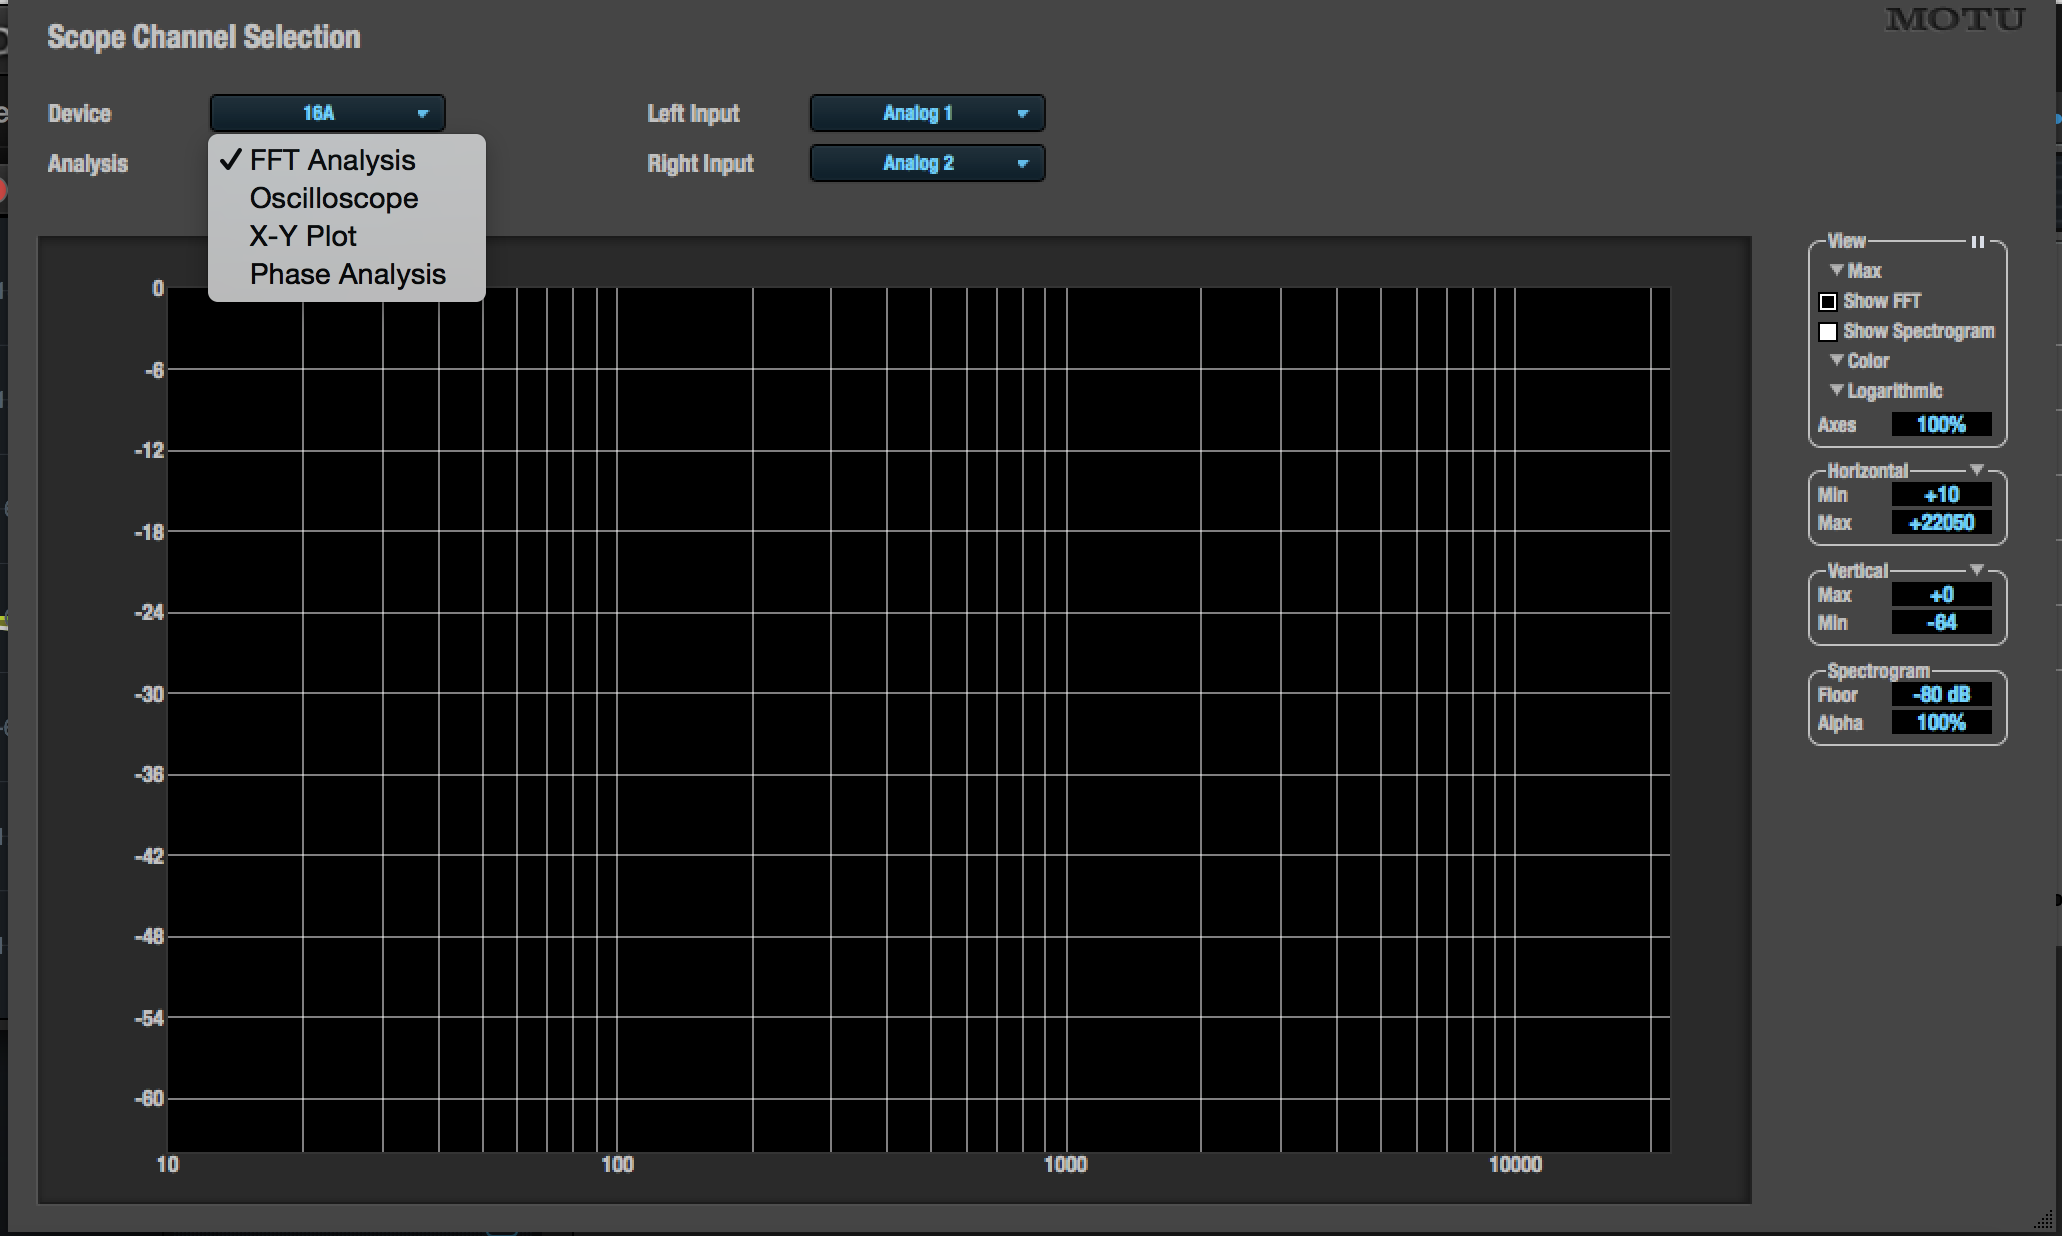Viewport: 2062px width, 1236px height.
Task: Enable the Show FFT checkbox
Action: 1828,302
